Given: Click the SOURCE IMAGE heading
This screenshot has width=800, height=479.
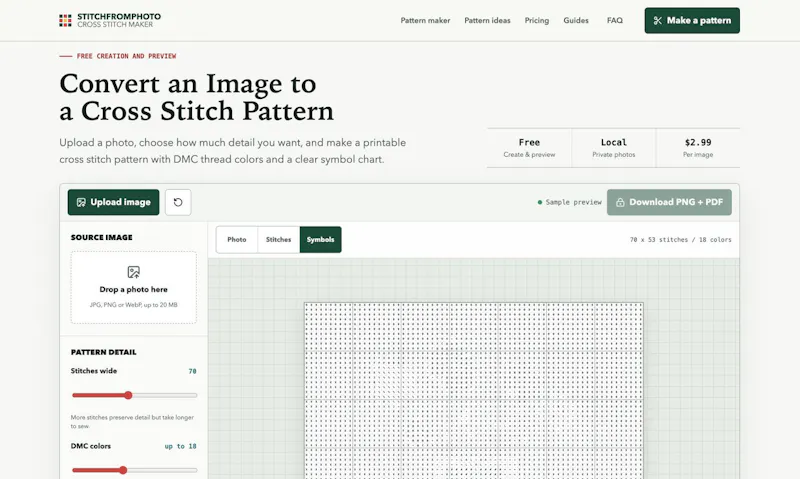Looking at the screenshot, I should 102,237.
